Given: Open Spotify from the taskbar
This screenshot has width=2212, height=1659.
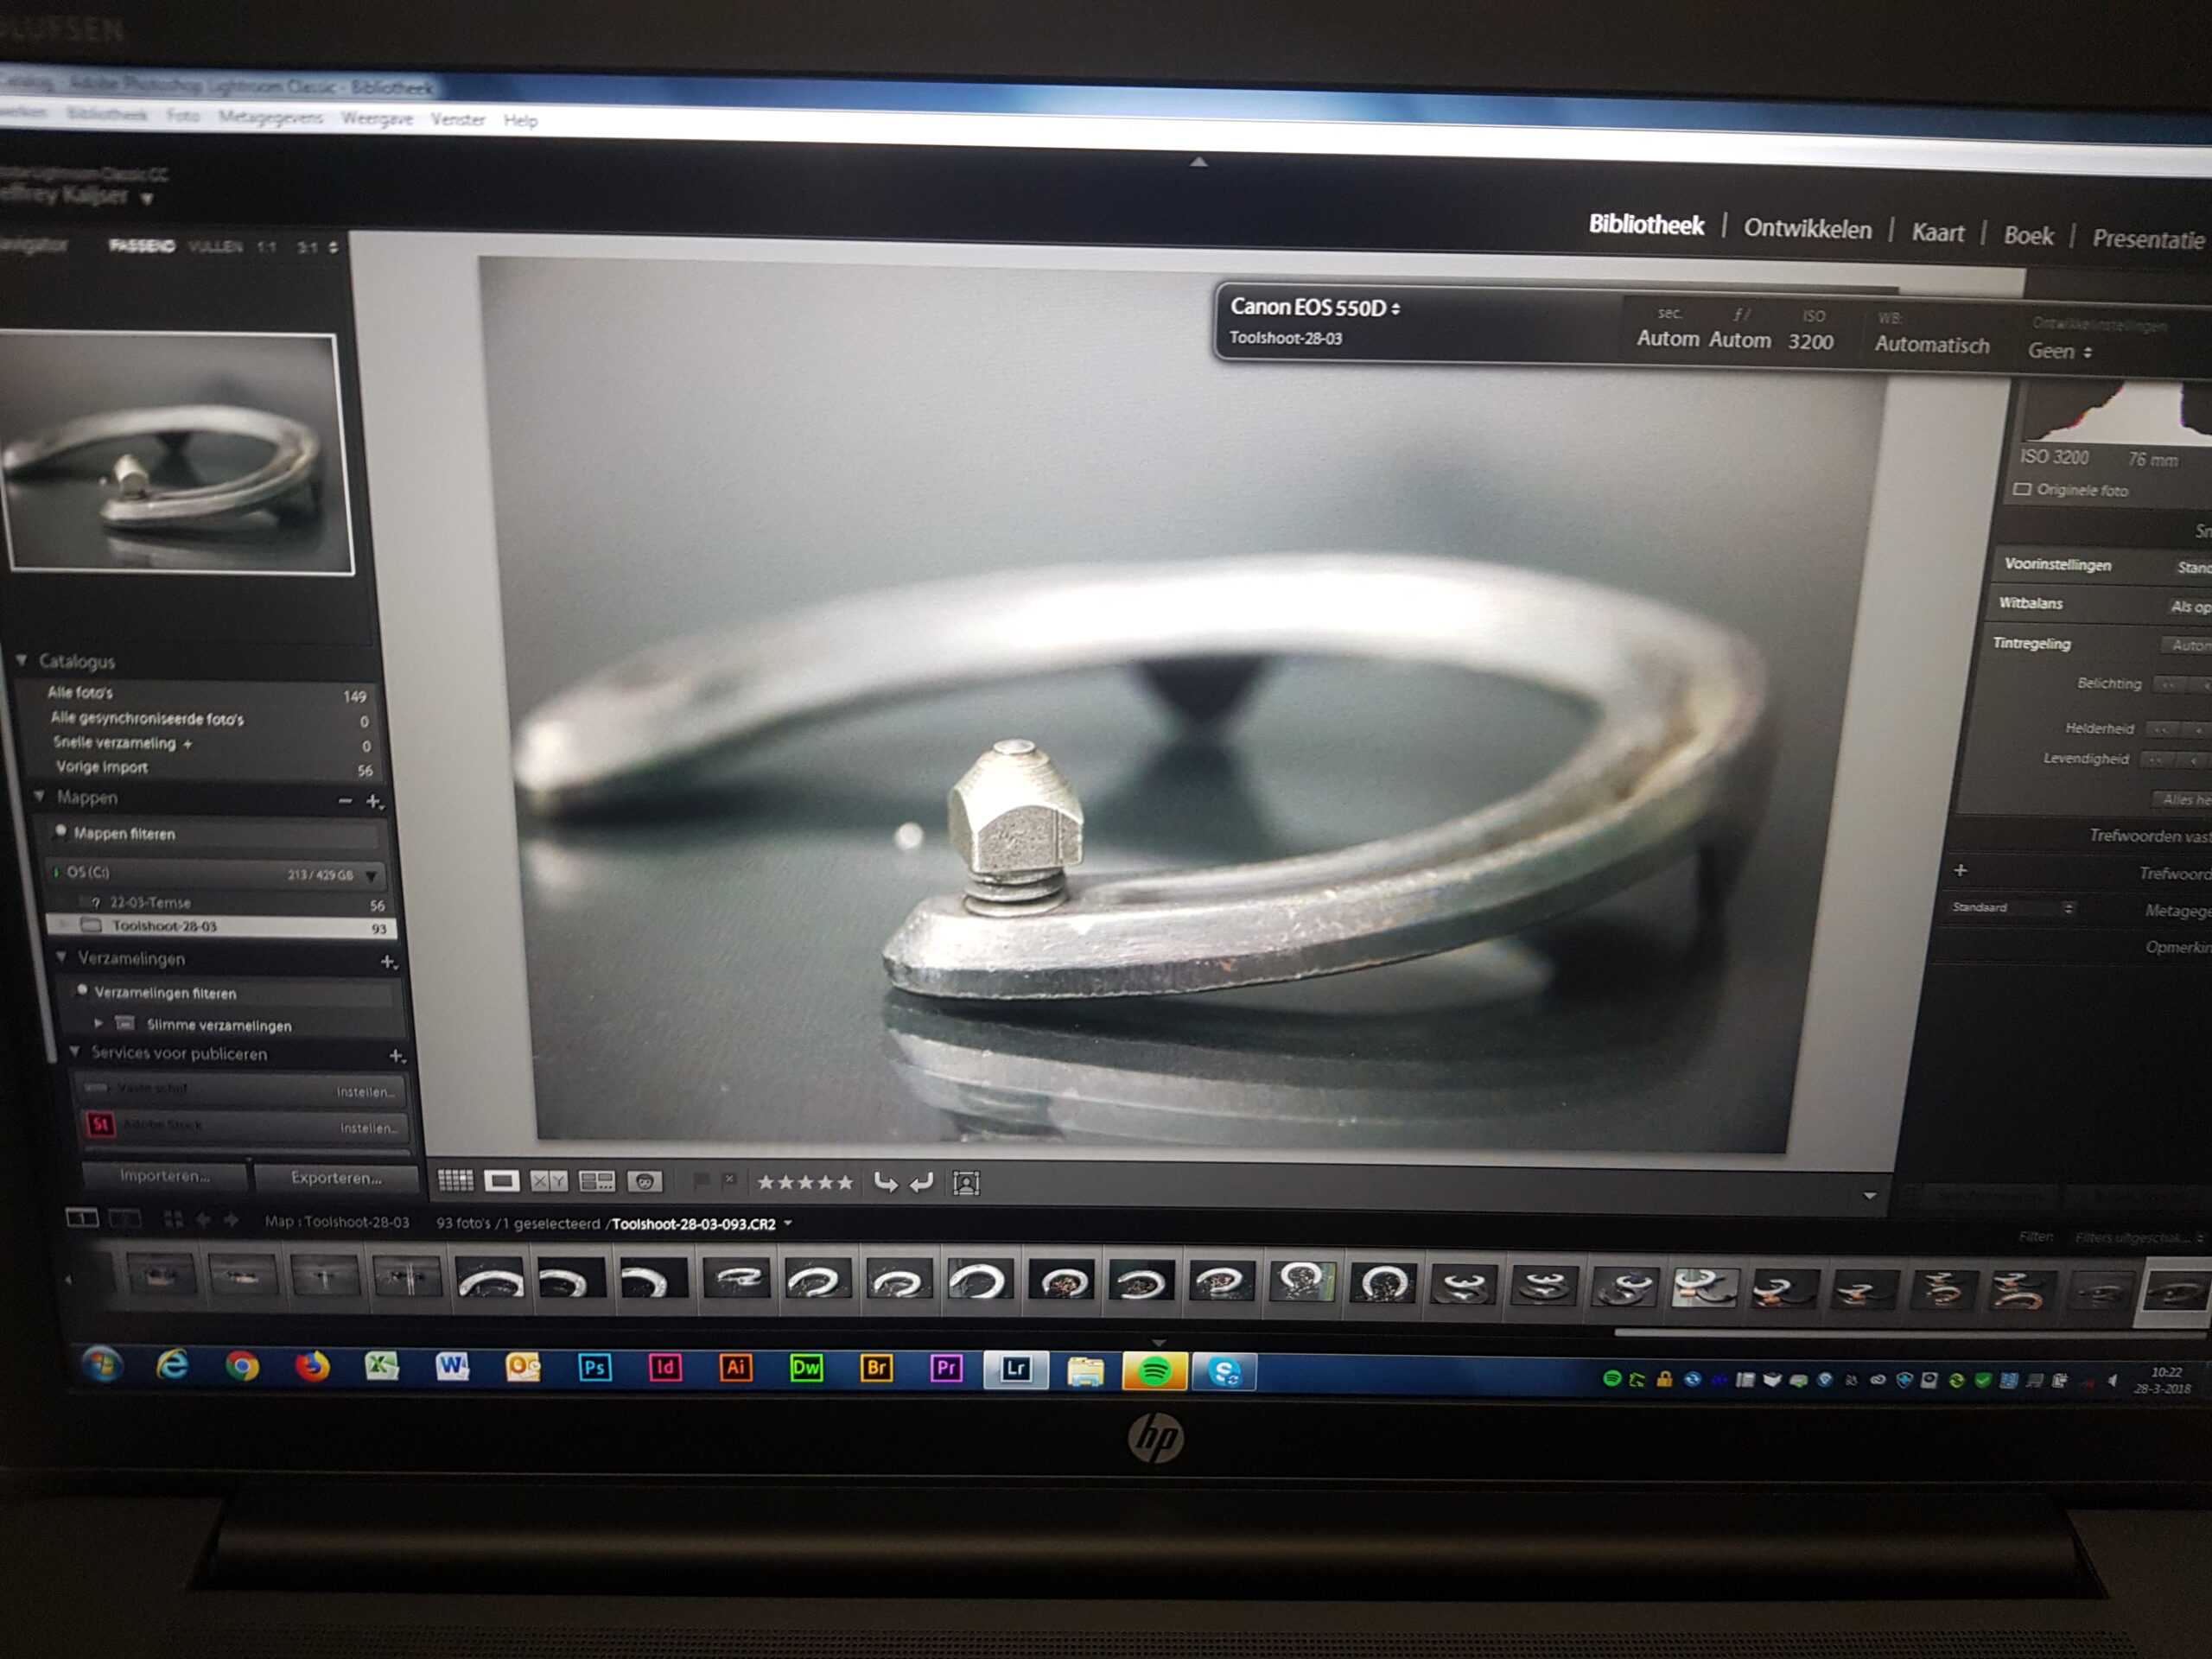Looking at the screenshot, I should point(1155,1371).
